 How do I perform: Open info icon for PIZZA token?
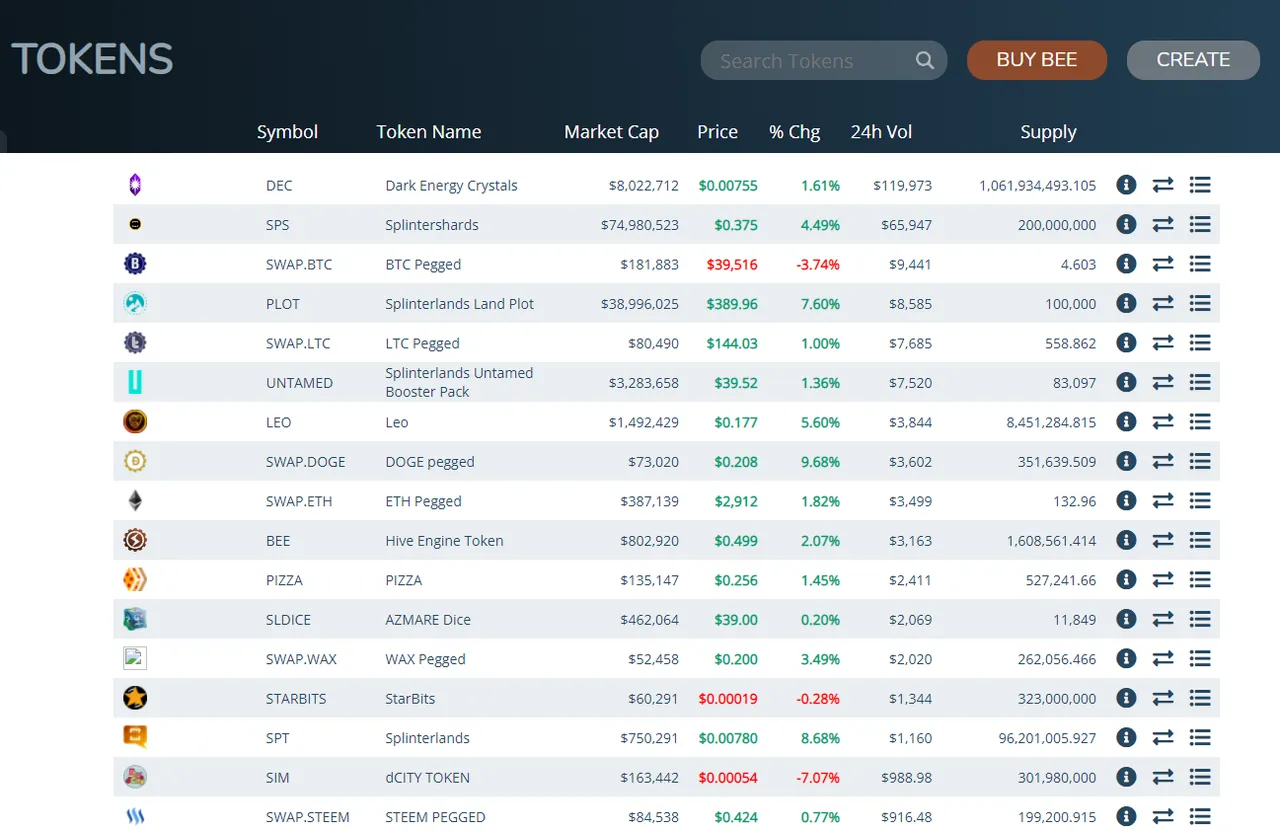click(x=1126, y=580)
